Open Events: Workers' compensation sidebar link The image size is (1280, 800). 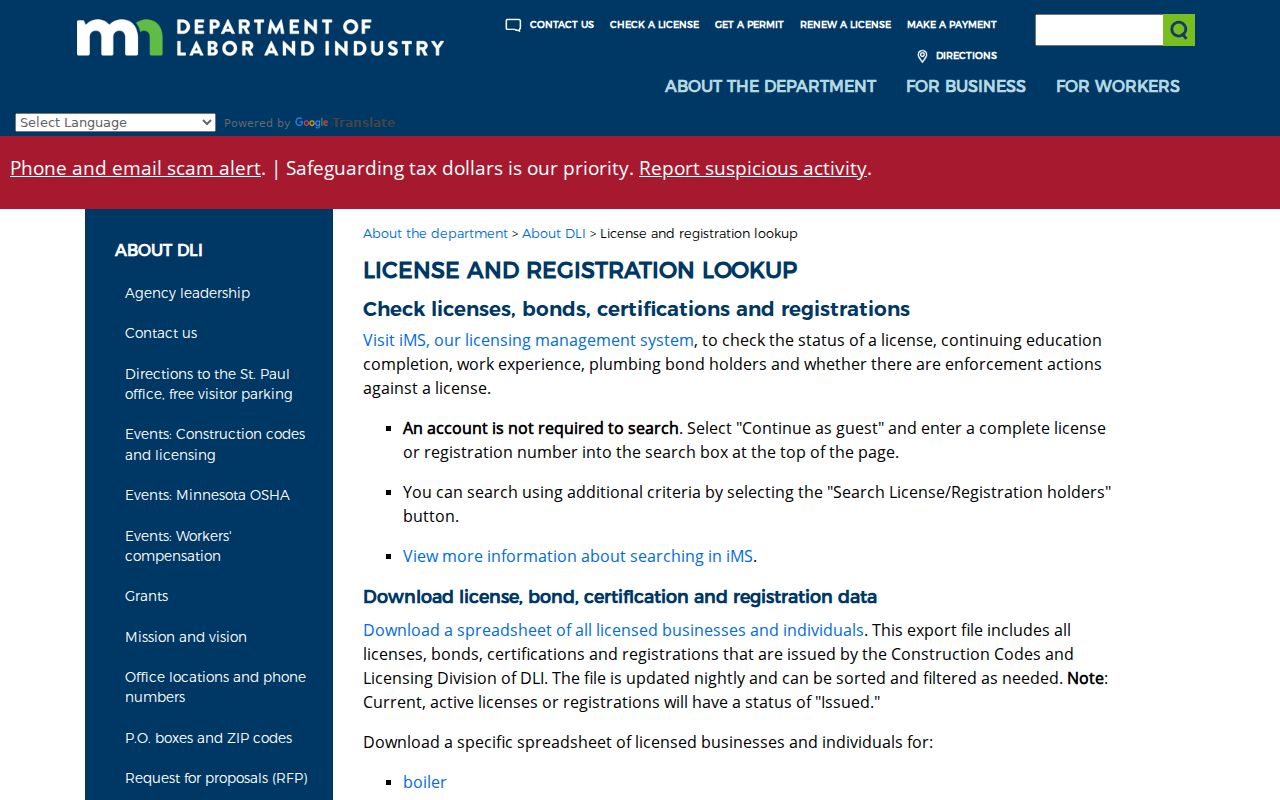pyautogui.click(x=178, y=546)
